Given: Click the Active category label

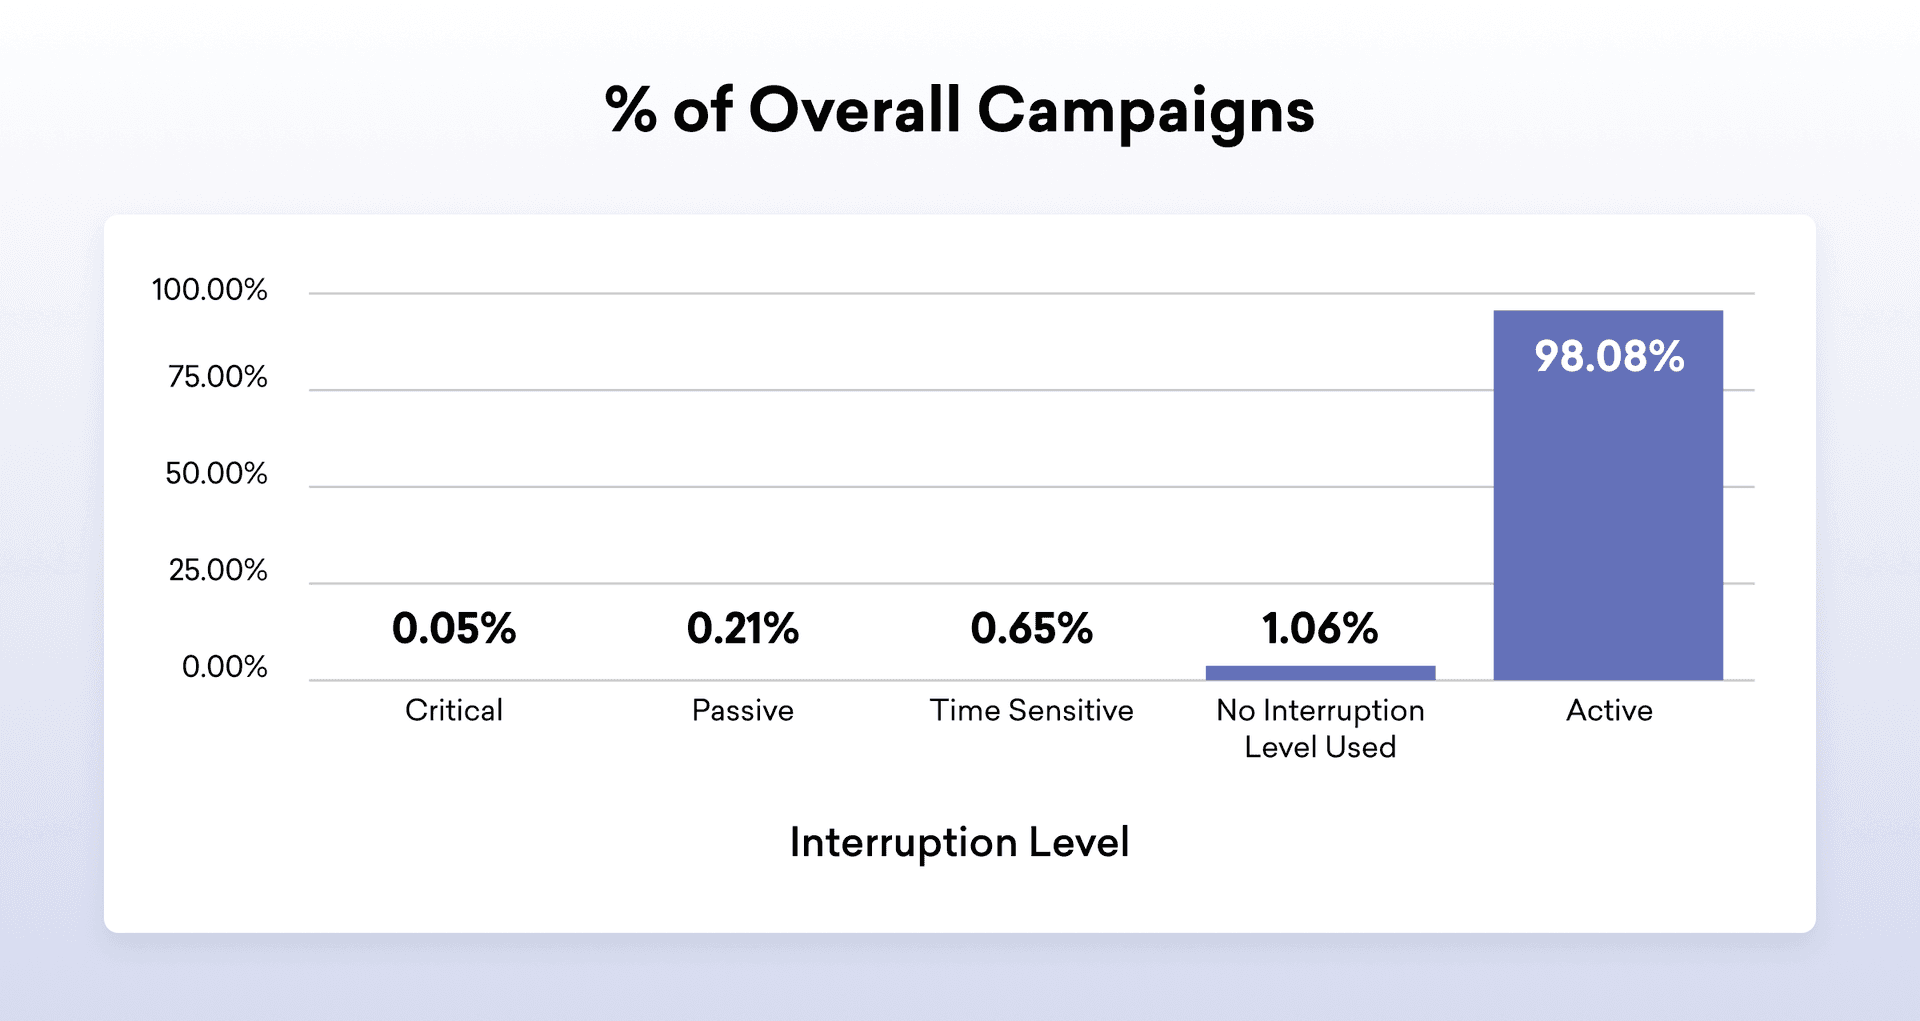Looking at the screenshot, I should (x=1609, y=710).
